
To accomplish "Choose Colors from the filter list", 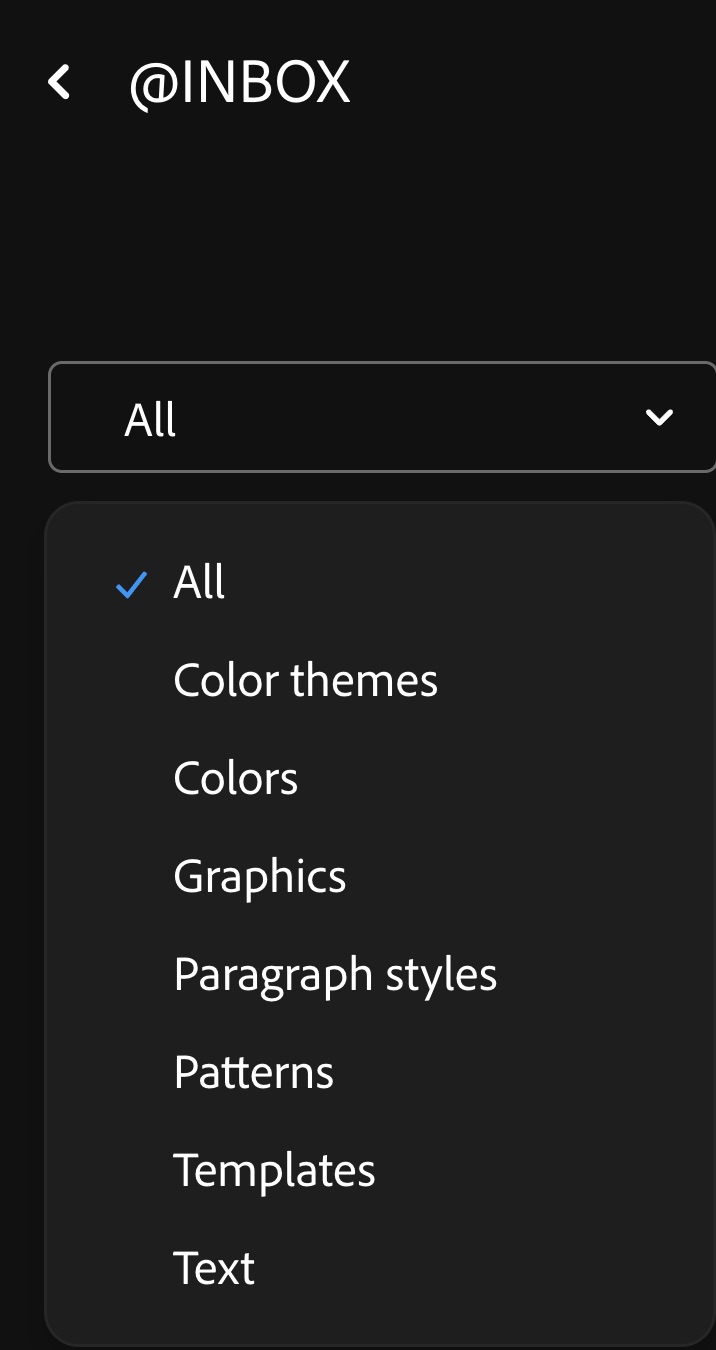I will (x=236, y=779).
